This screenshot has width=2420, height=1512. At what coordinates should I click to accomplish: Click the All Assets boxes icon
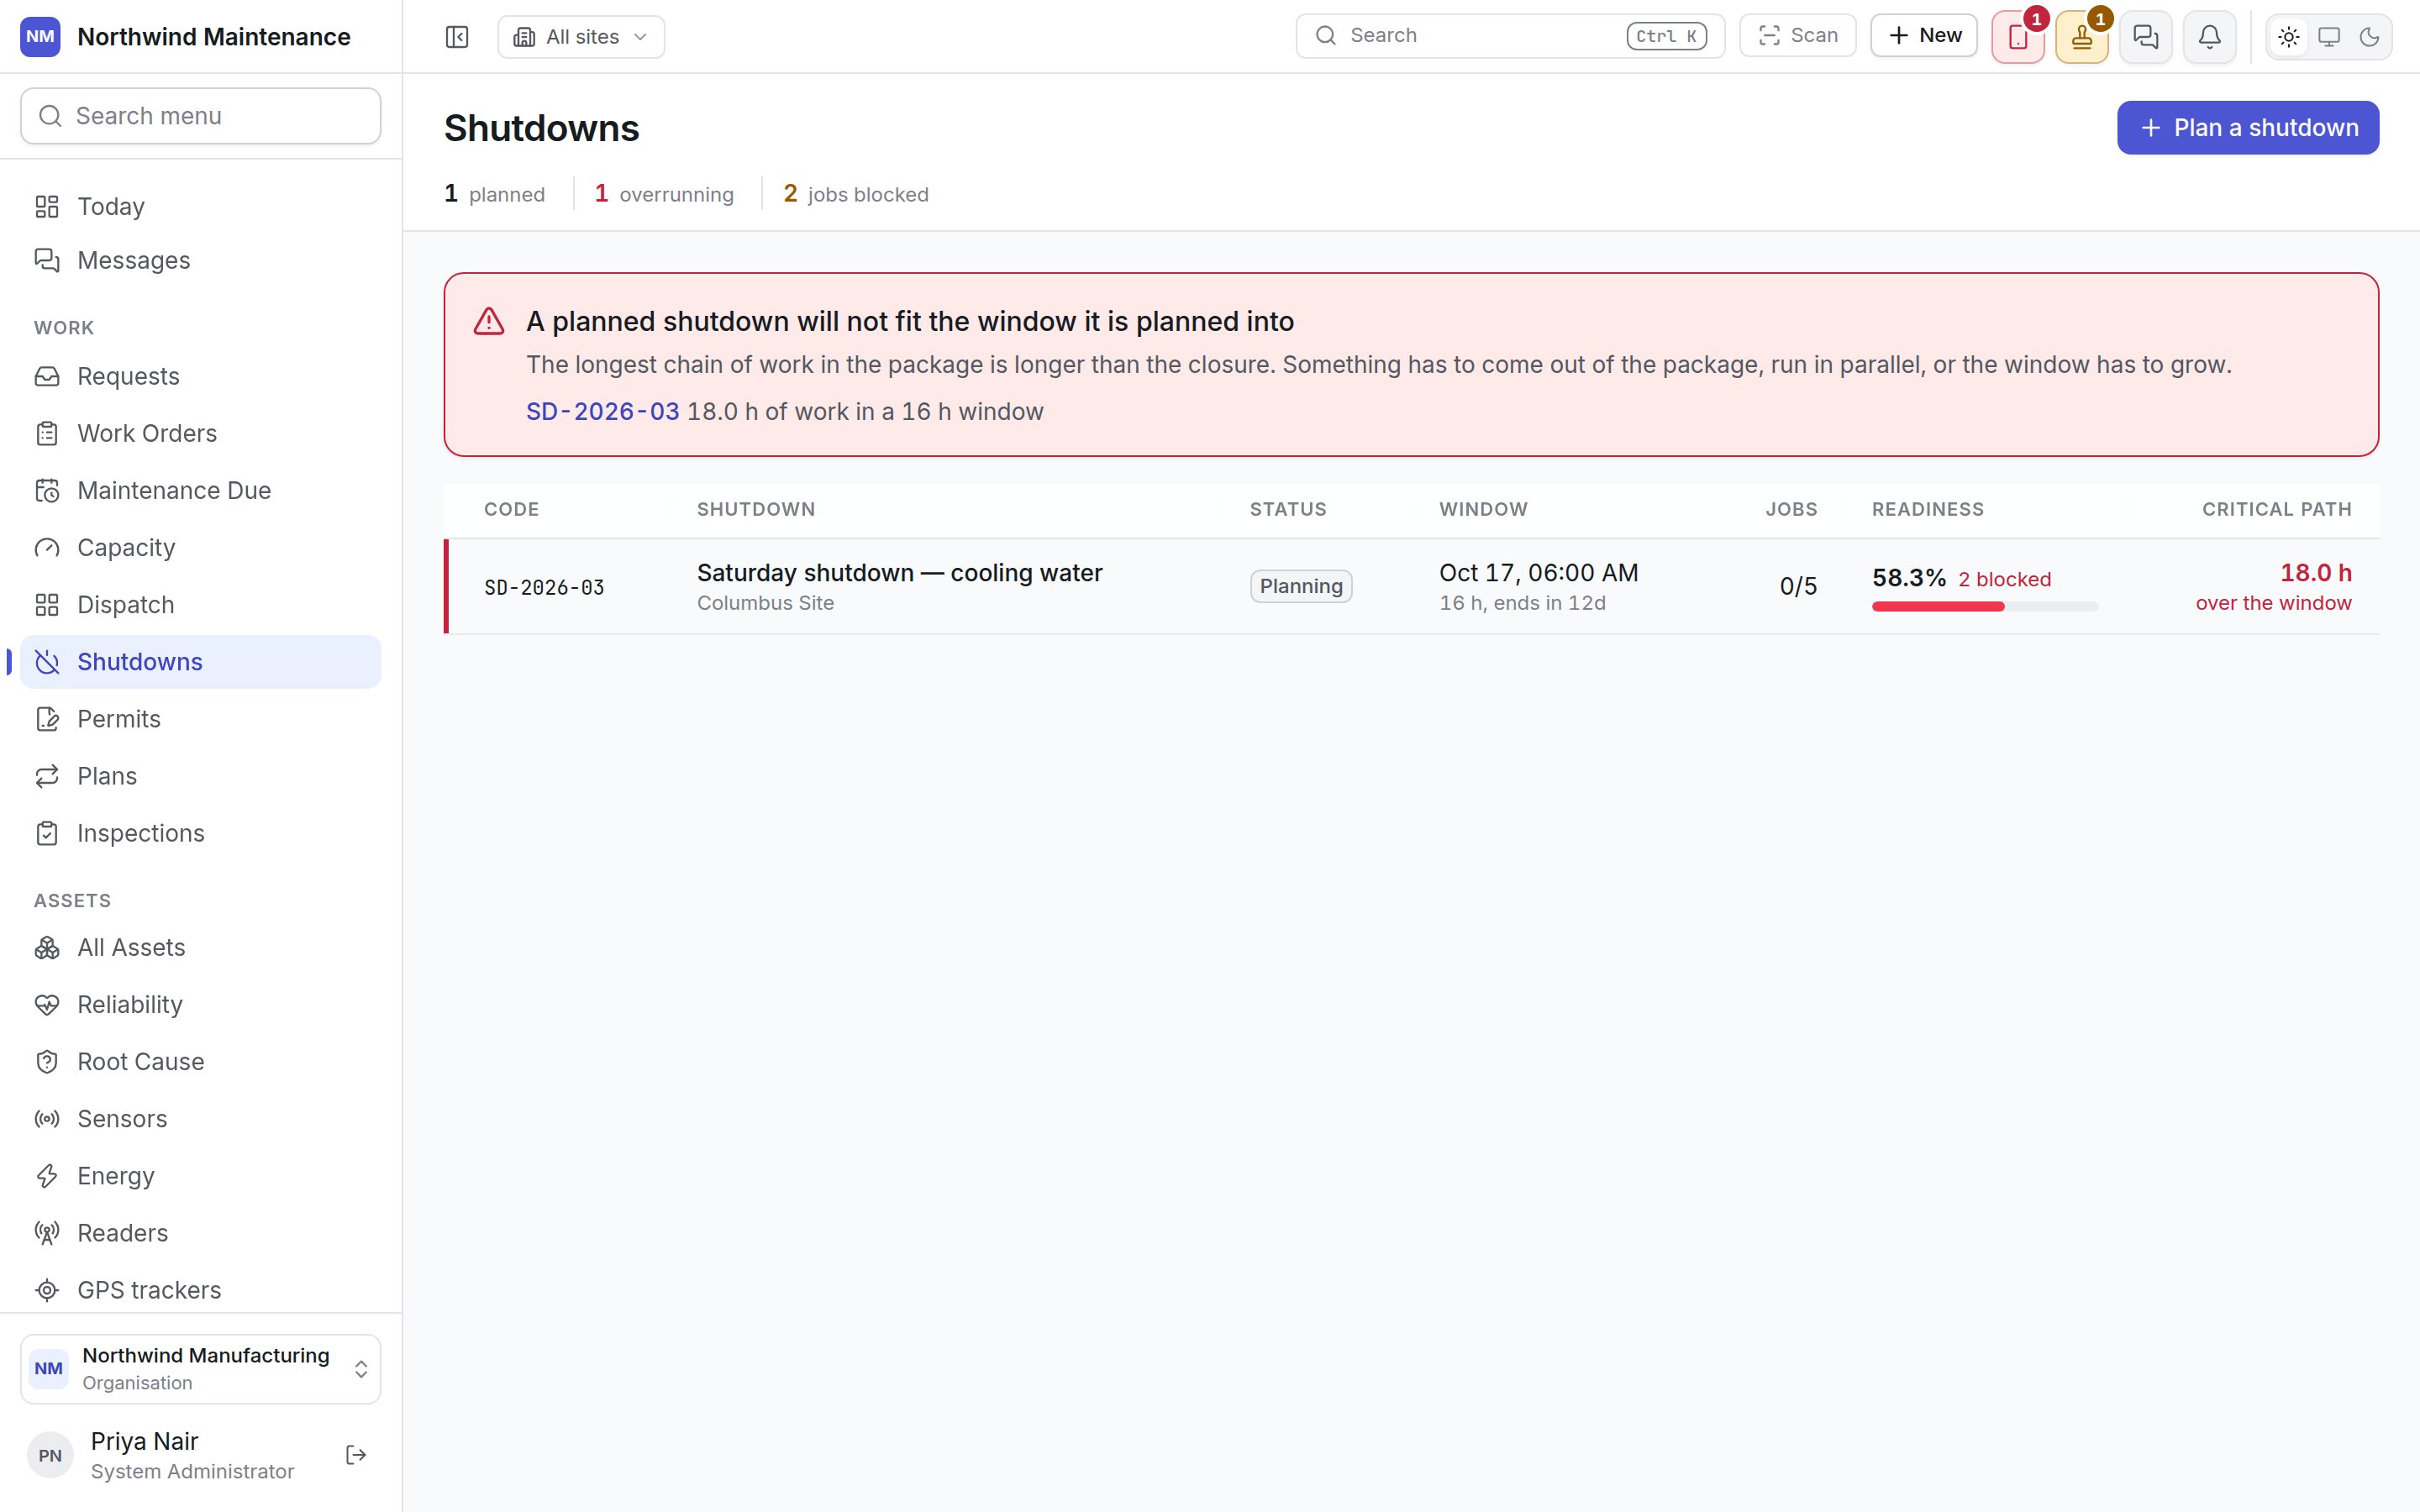(47, 948)
